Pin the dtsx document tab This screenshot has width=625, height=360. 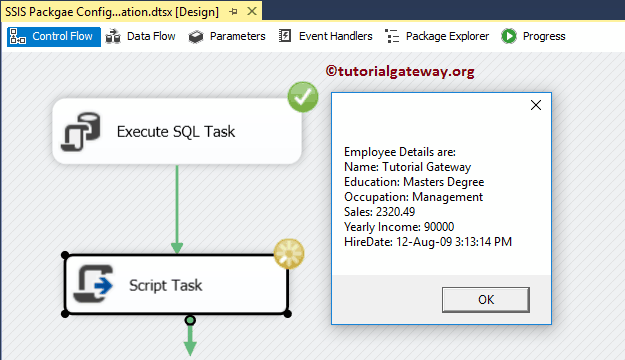[234, 12]
